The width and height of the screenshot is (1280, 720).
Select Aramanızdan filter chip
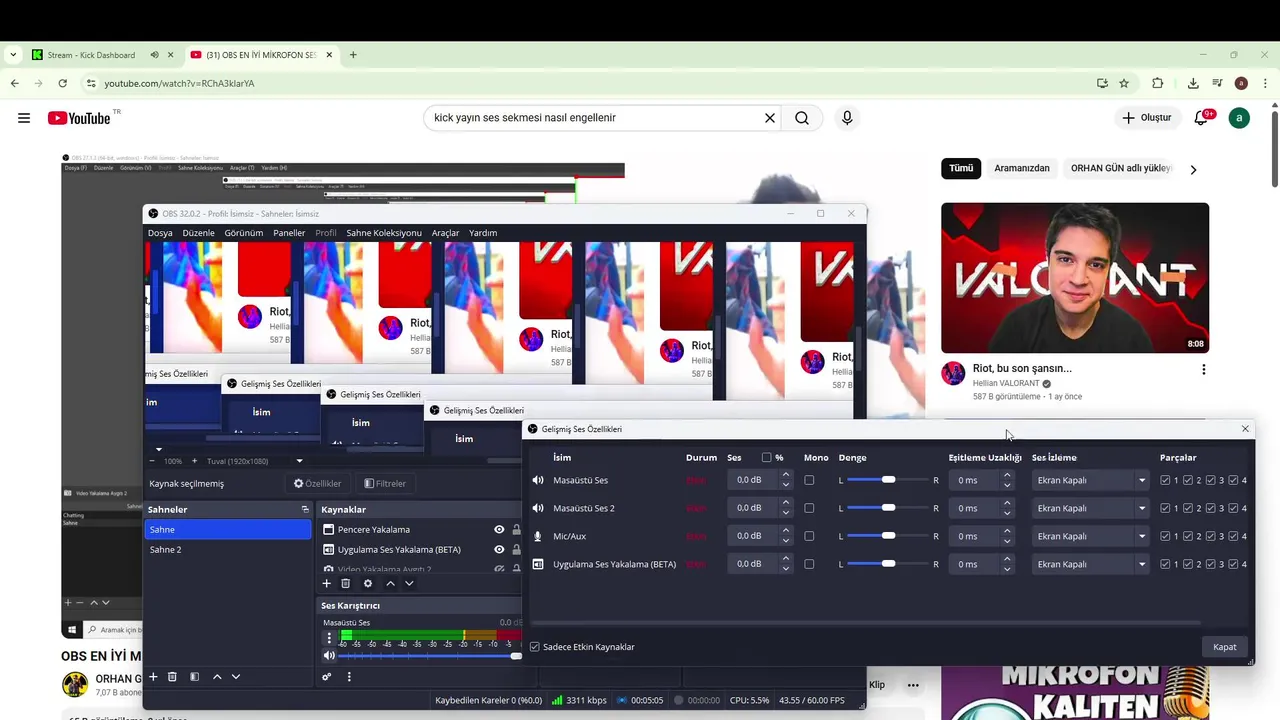(x=1022, y=168)
